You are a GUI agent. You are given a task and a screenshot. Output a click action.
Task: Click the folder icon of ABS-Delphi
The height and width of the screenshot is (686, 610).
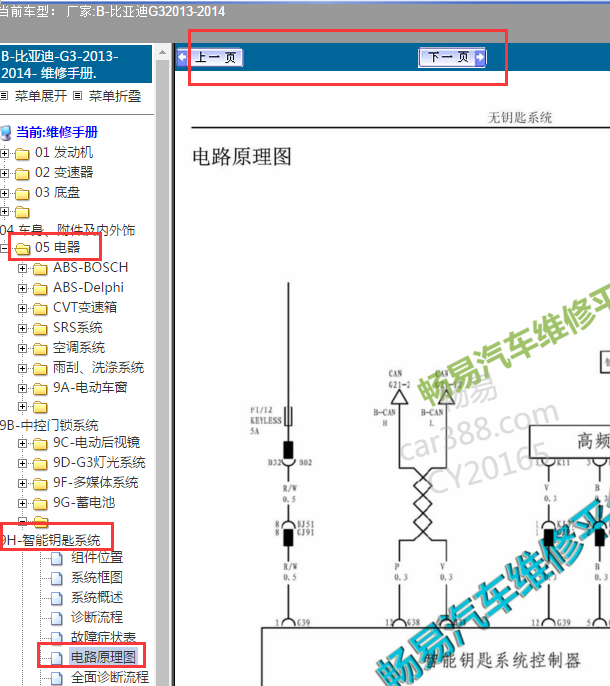(x=40, y=289)
